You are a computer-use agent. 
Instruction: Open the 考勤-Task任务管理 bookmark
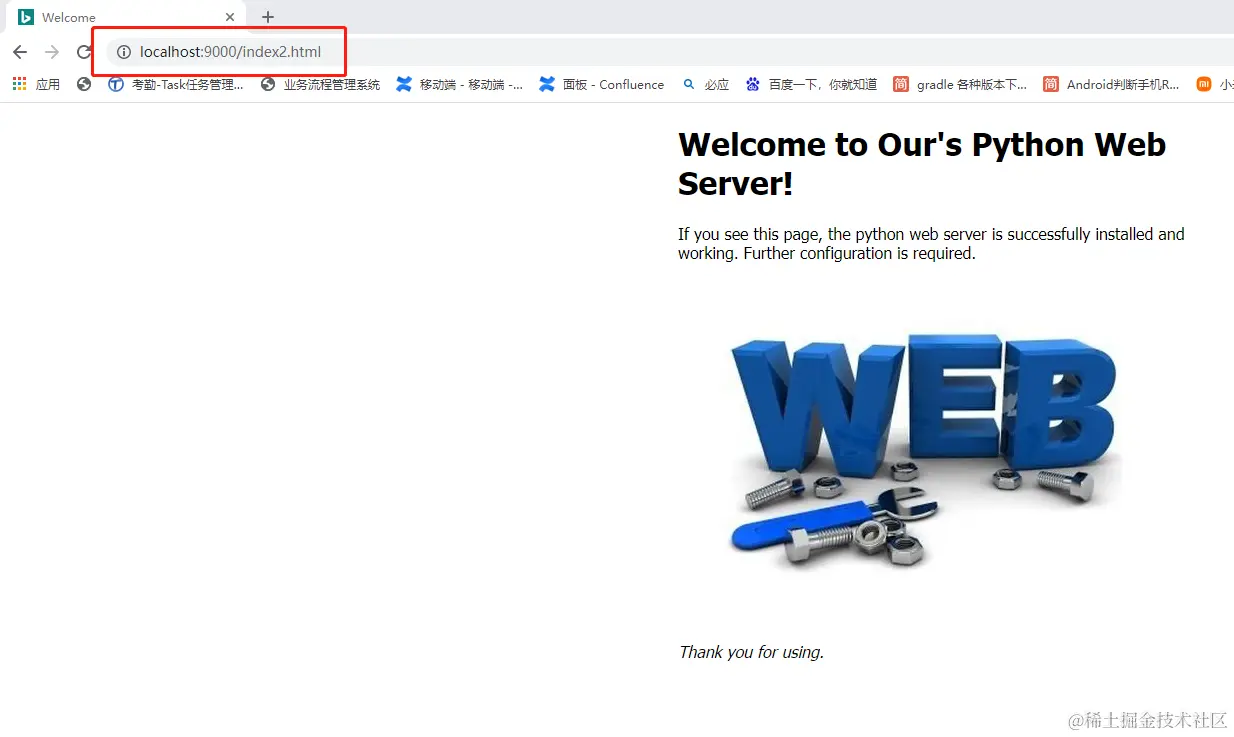point(176,85)
